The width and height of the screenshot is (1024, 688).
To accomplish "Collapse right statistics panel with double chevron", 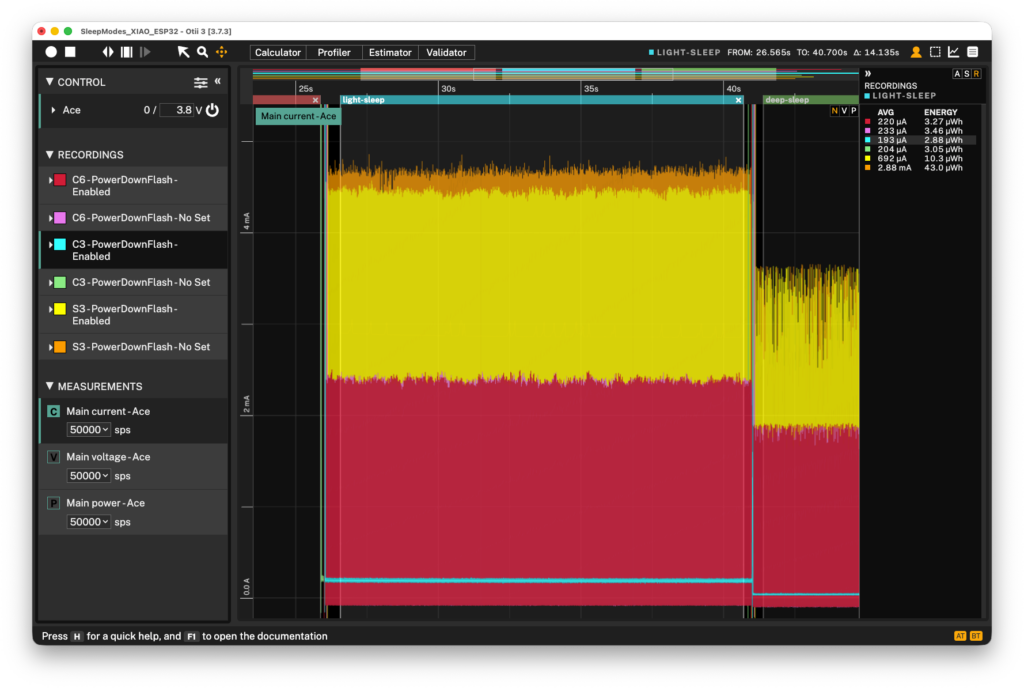I will 868,74.
